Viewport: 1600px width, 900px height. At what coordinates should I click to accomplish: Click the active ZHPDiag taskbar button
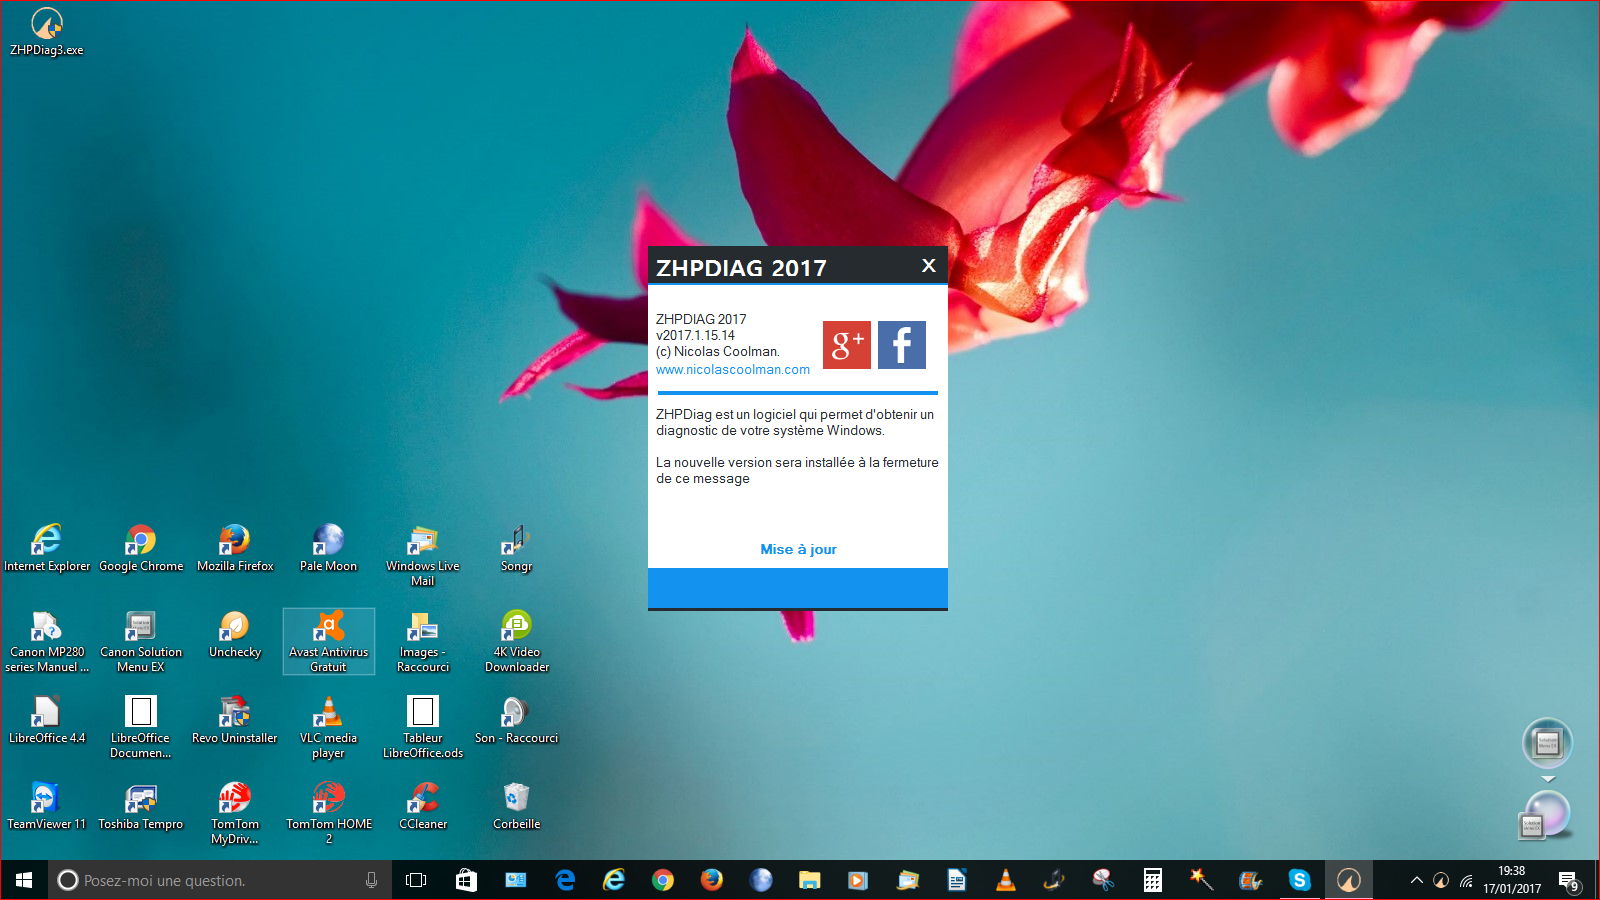[1349, 880]
